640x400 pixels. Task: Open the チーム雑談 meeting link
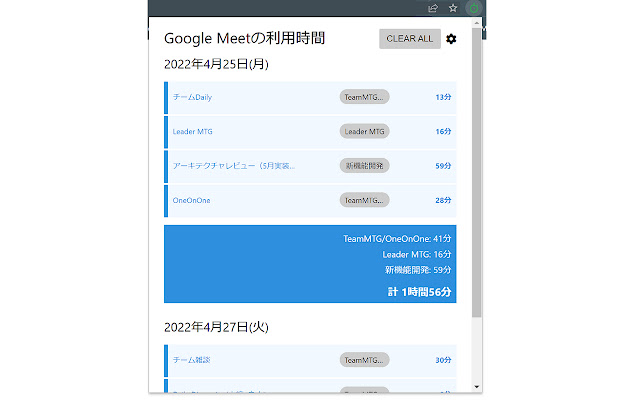click(x=191, y=360)
